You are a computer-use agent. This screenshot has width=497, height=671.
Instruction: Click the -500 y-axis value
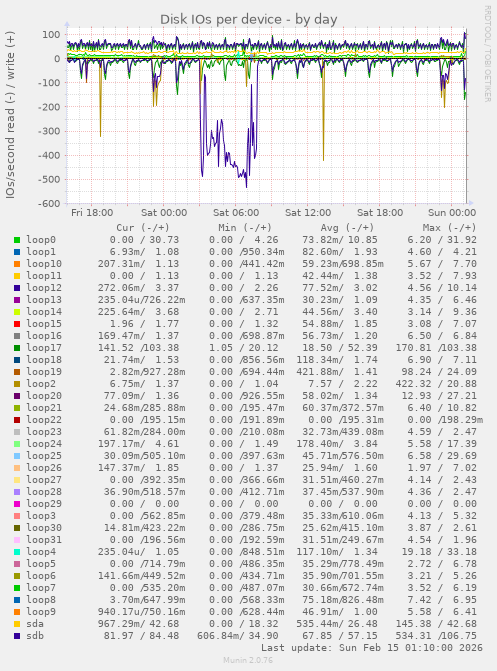point(49,180)
